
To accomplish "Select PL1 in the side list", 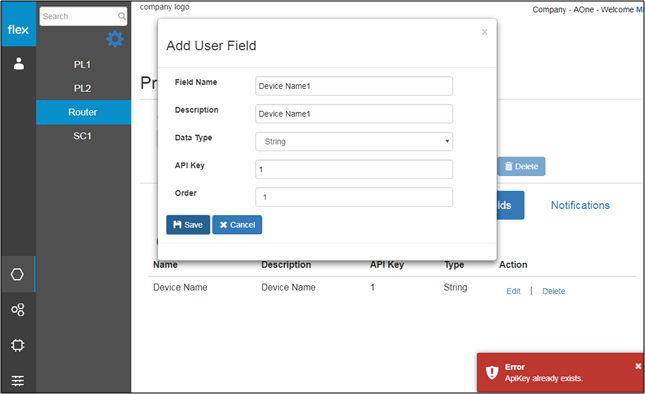I will [x=82, y=65].
